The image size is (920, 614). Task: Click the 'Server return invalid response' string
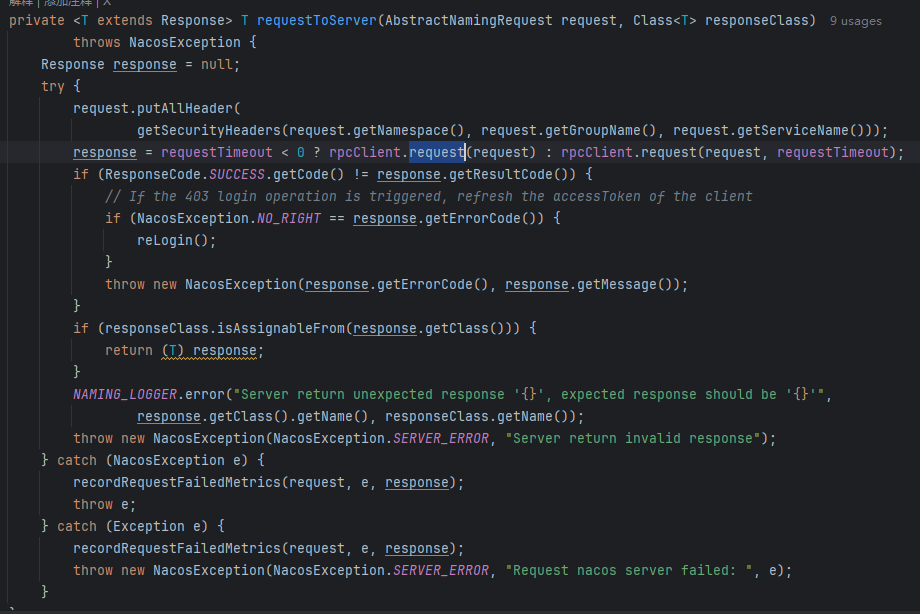tap(633, 438)
